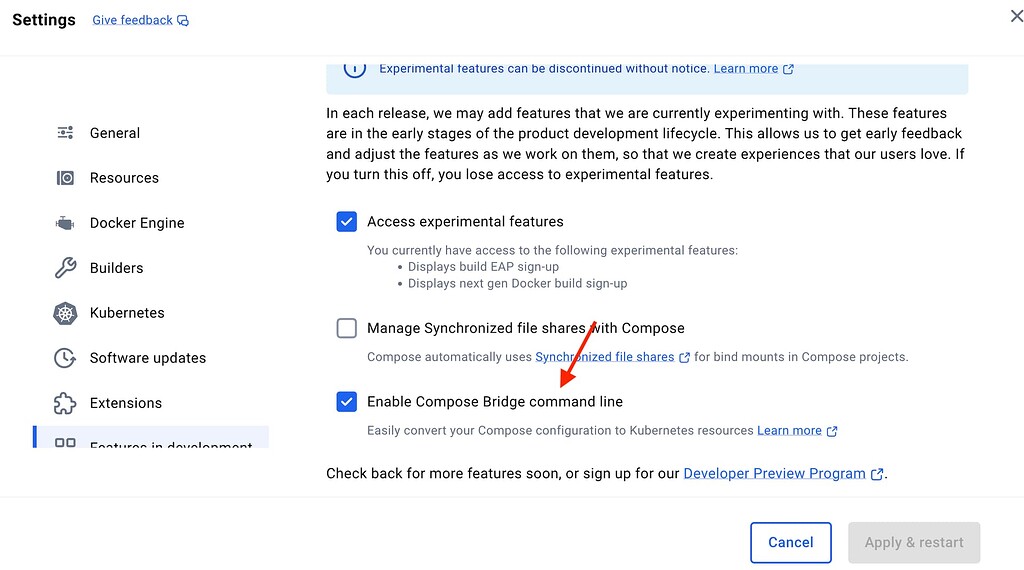Click the Builders wrench icon
This screenshot has width=1024, height=570.
click(65, 268)
